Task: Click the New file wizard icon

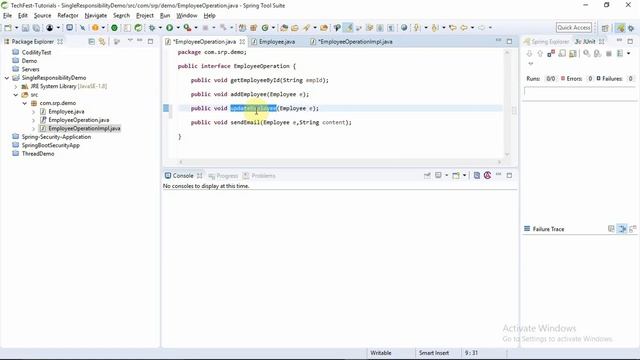Action: click(8, 28)
